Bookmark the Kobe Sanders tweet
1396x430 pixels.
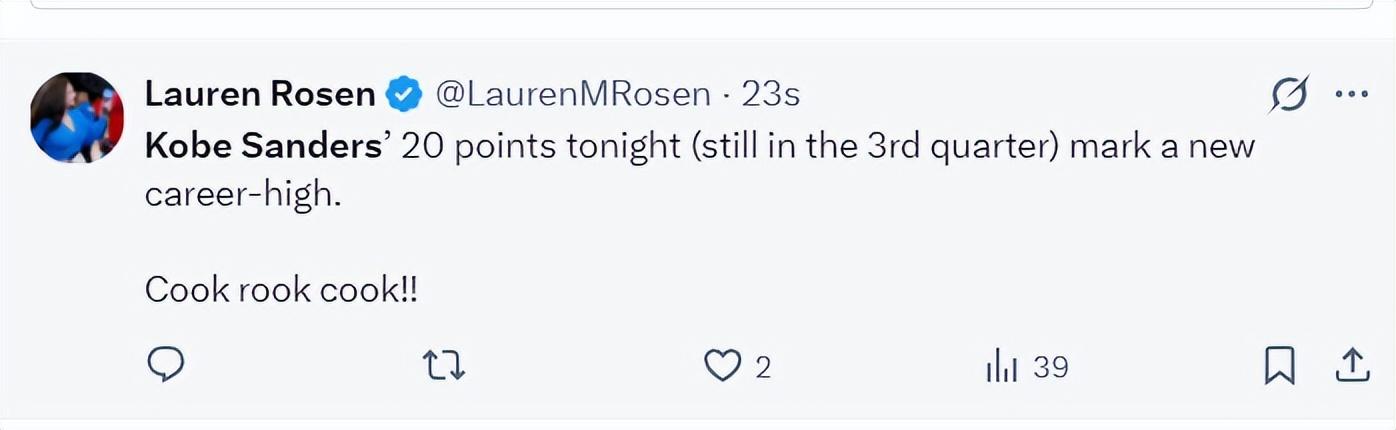[1279, 365]
